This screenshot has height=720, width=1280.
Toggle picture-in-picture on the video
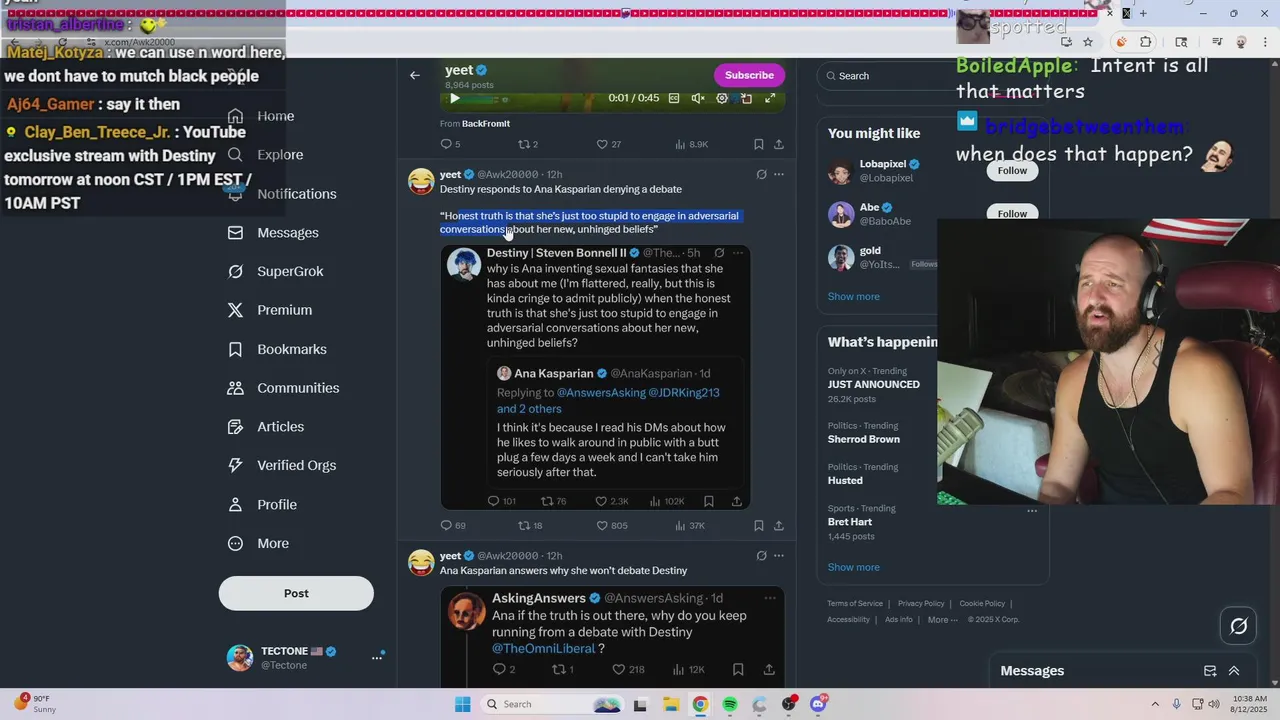tap(746, 98)
